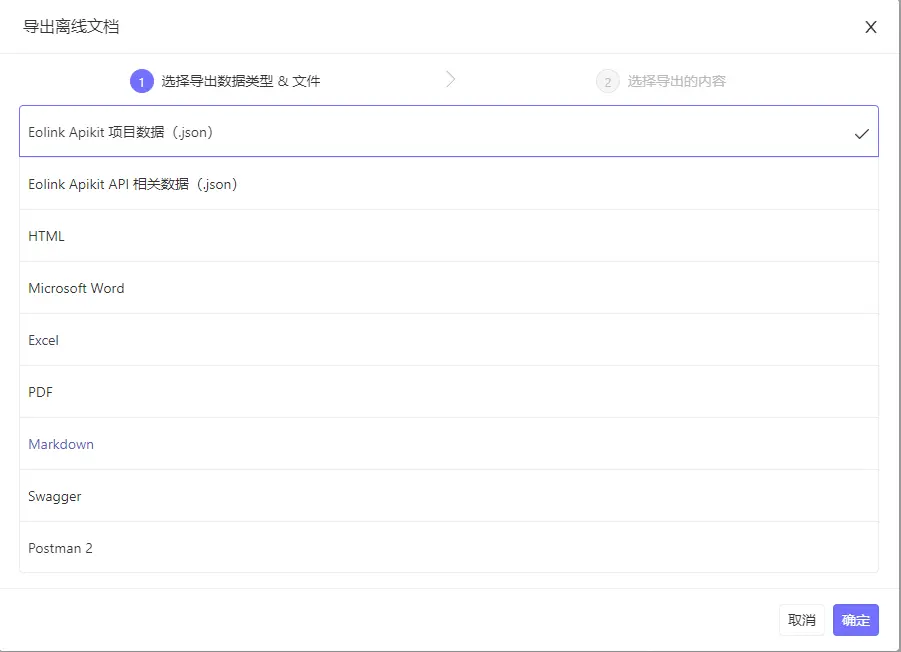Choose Eolink Apikit API 相关数据 (.json)
The width and height of the screenshot is (901, 652).
(133, 184)
